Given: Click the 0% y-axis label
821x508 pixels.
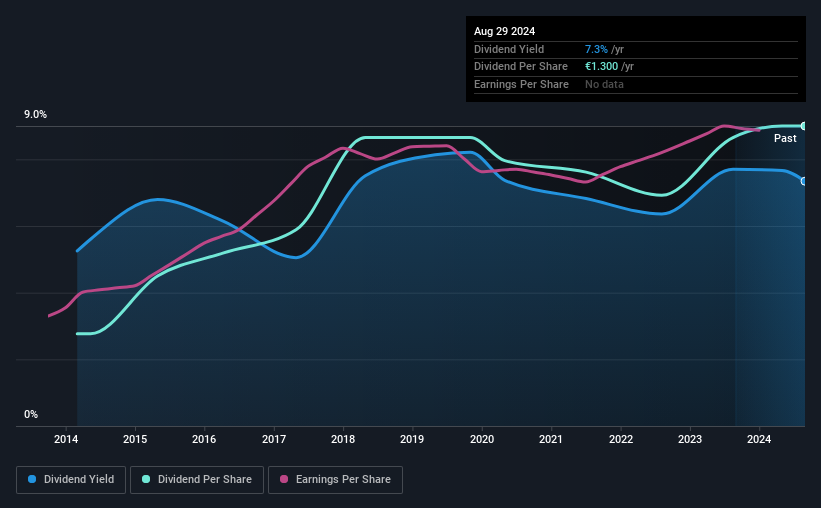Looking at the screenshot, I should tap(31, 414).
